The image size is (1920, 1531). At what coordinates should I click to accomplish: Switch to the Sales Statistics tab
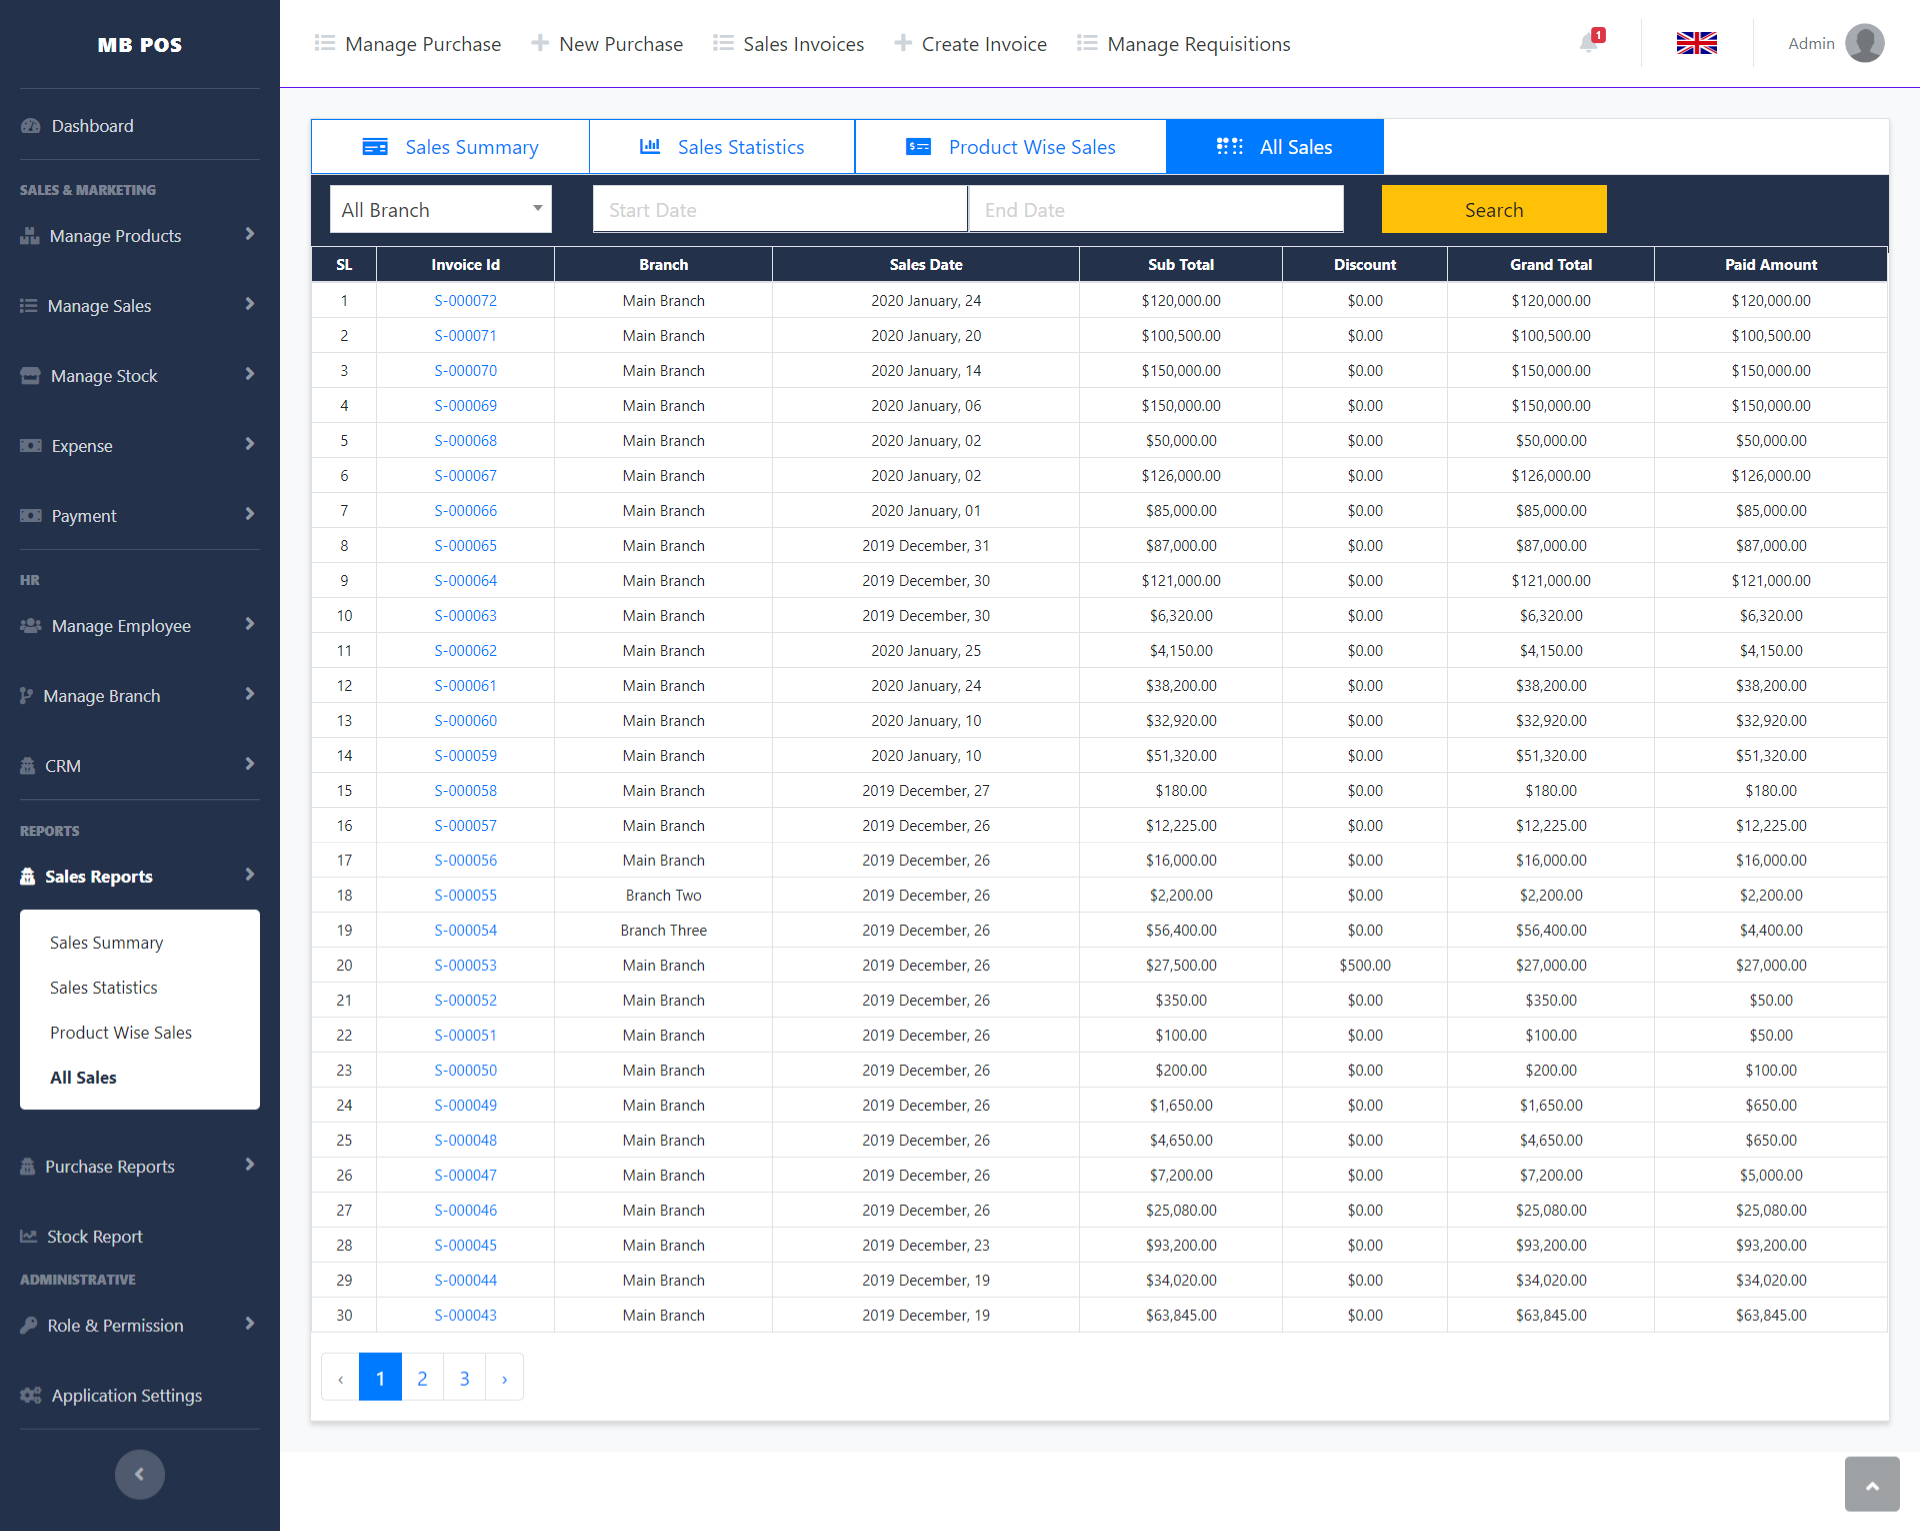click(722, 147)
